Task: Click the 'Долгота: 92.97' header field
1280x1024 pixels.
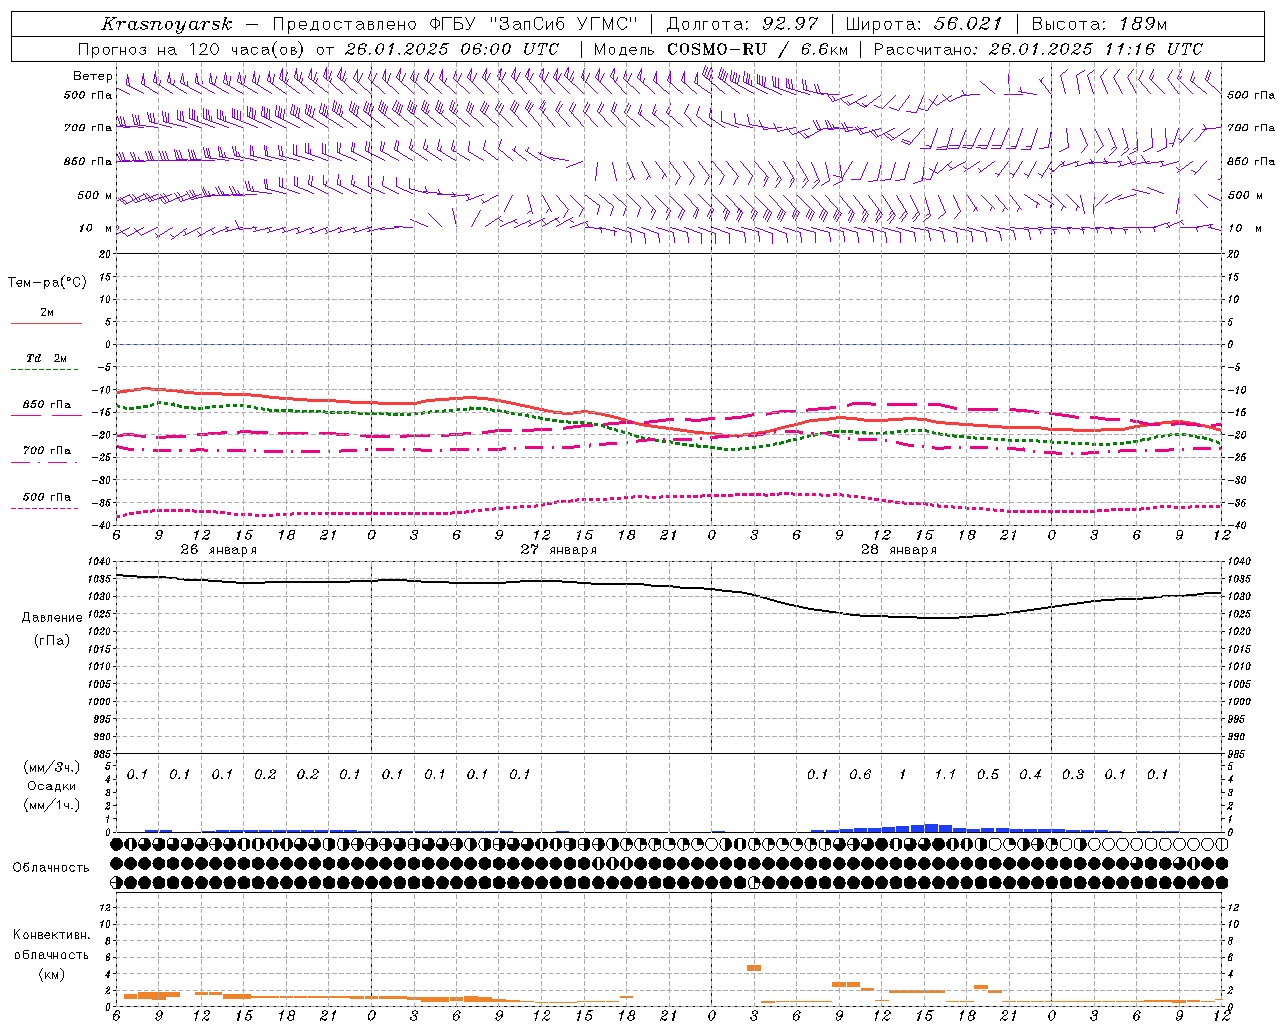Action: pos(742,24)
